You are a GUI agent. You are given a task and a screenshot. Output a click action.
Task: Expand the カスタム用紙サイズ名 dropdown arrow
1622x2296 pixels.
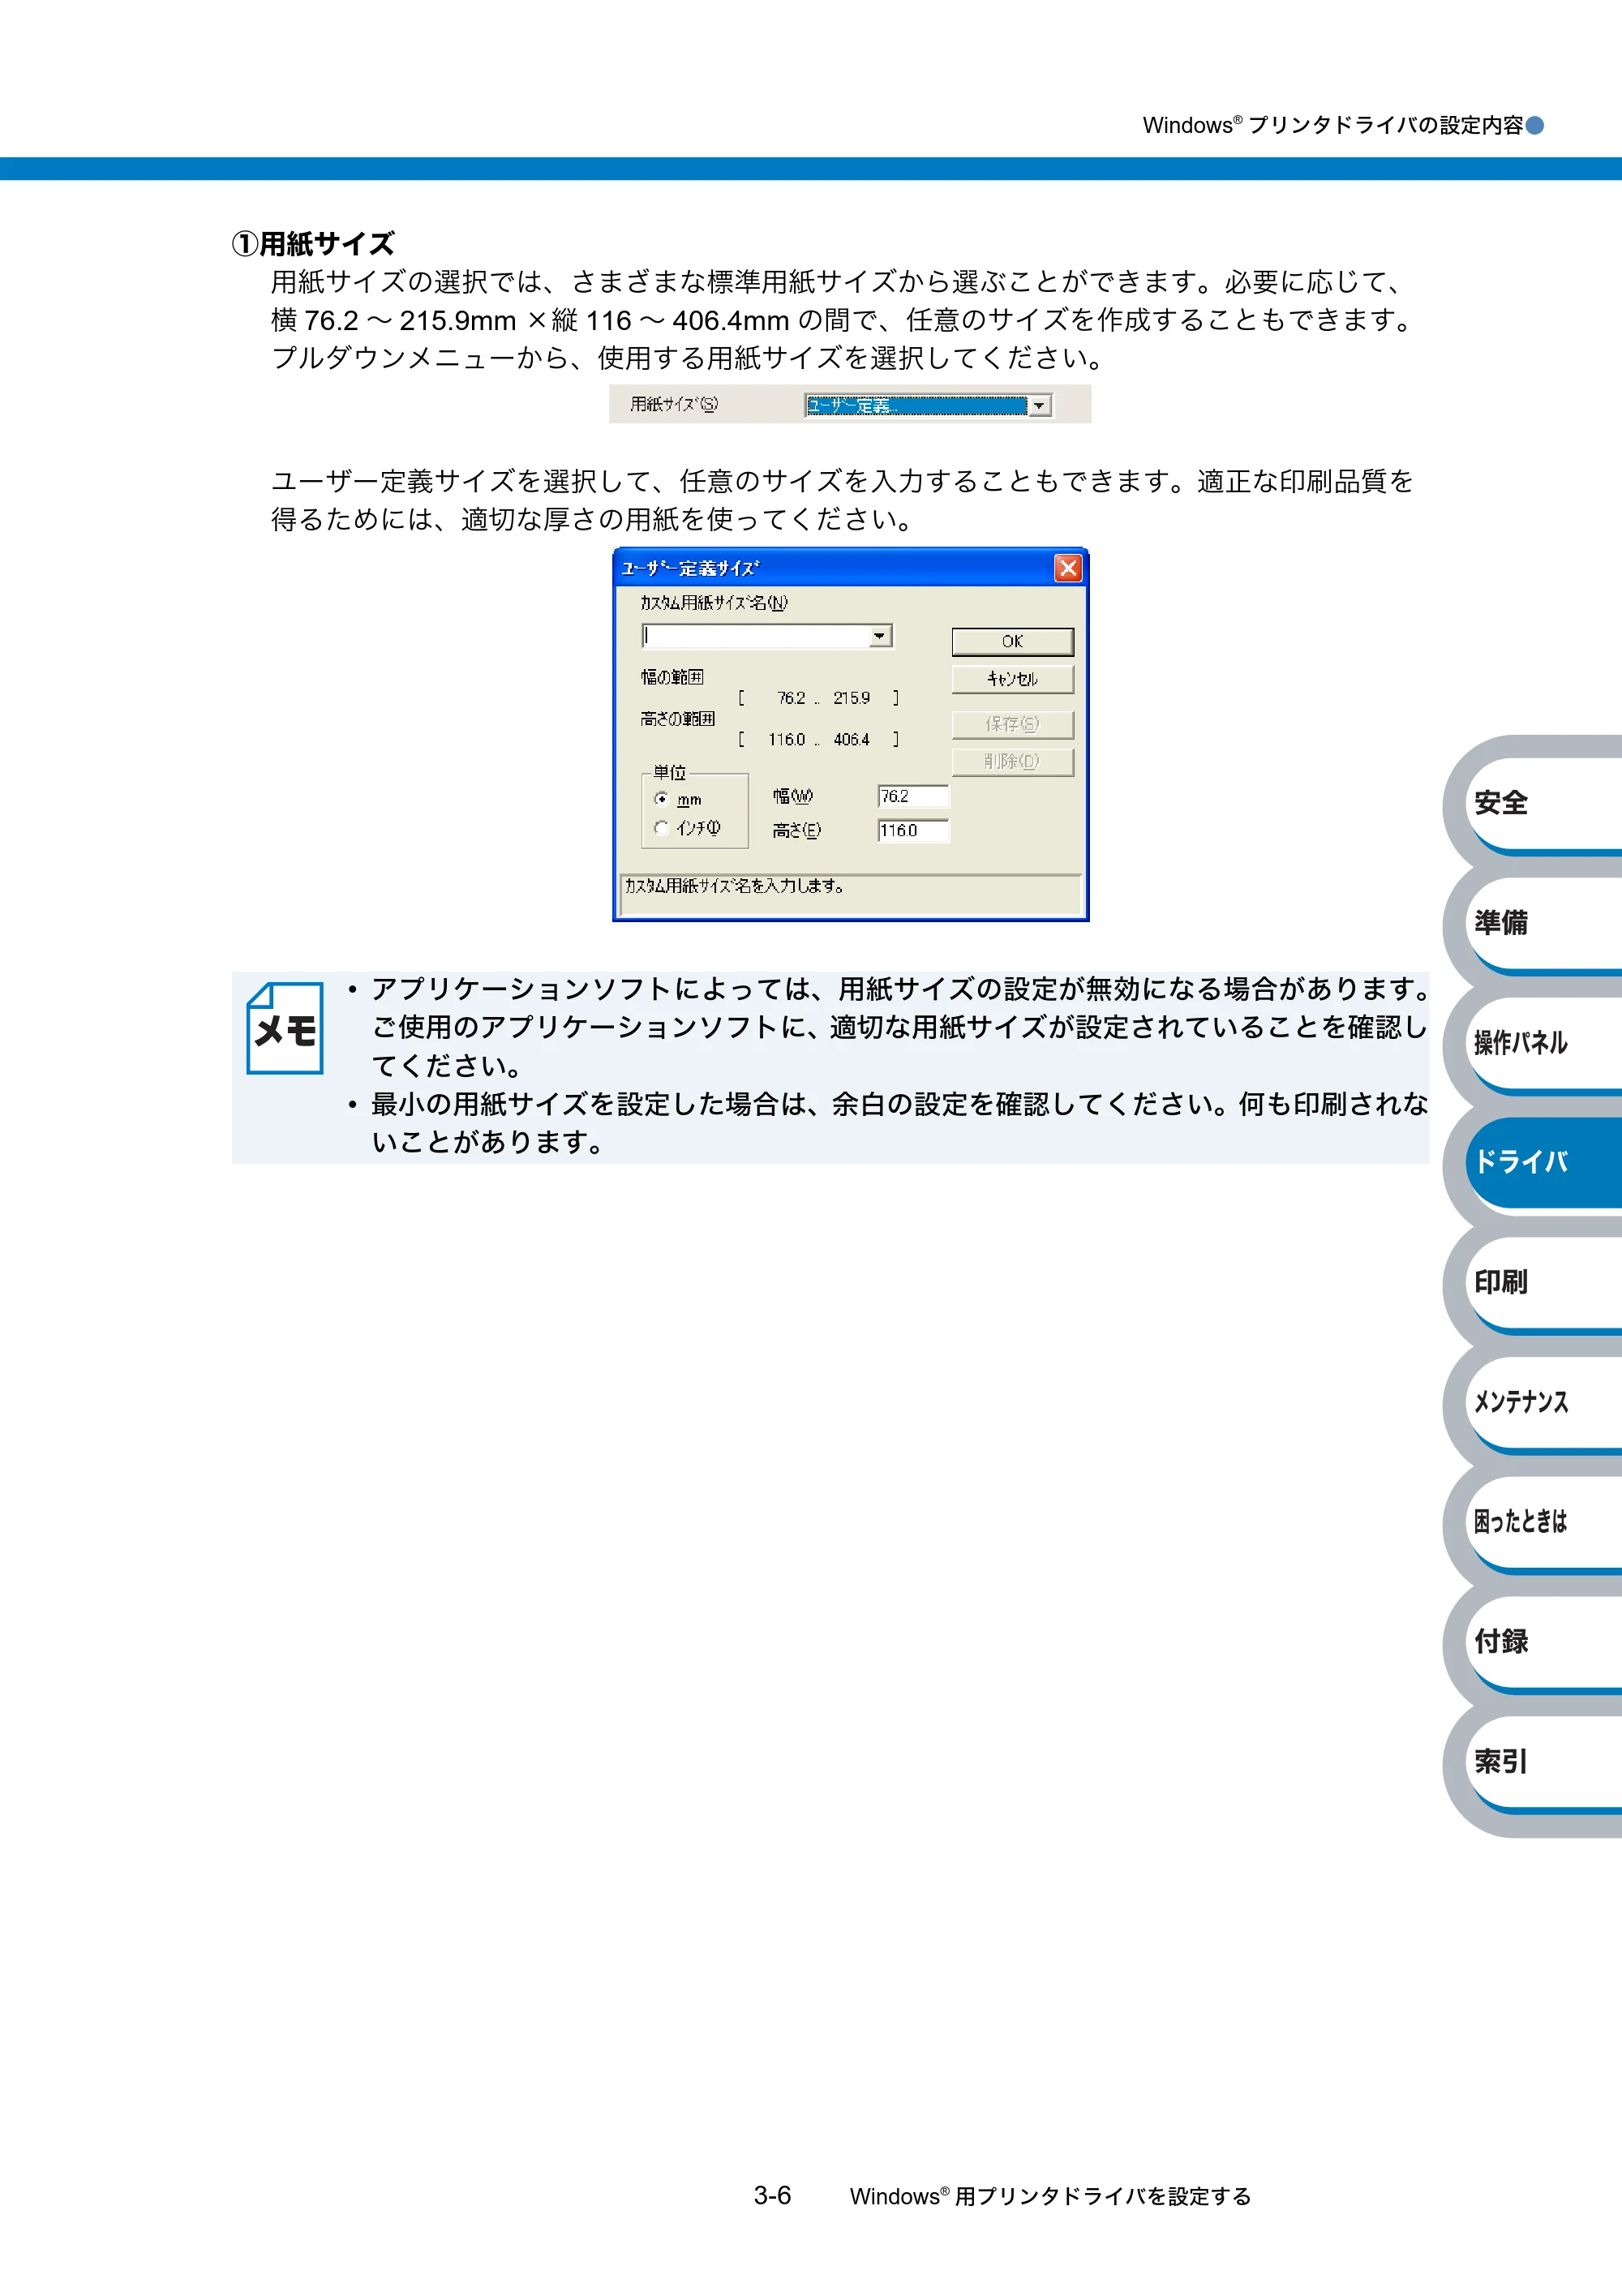pyautogui.click(x=880, y=636)
